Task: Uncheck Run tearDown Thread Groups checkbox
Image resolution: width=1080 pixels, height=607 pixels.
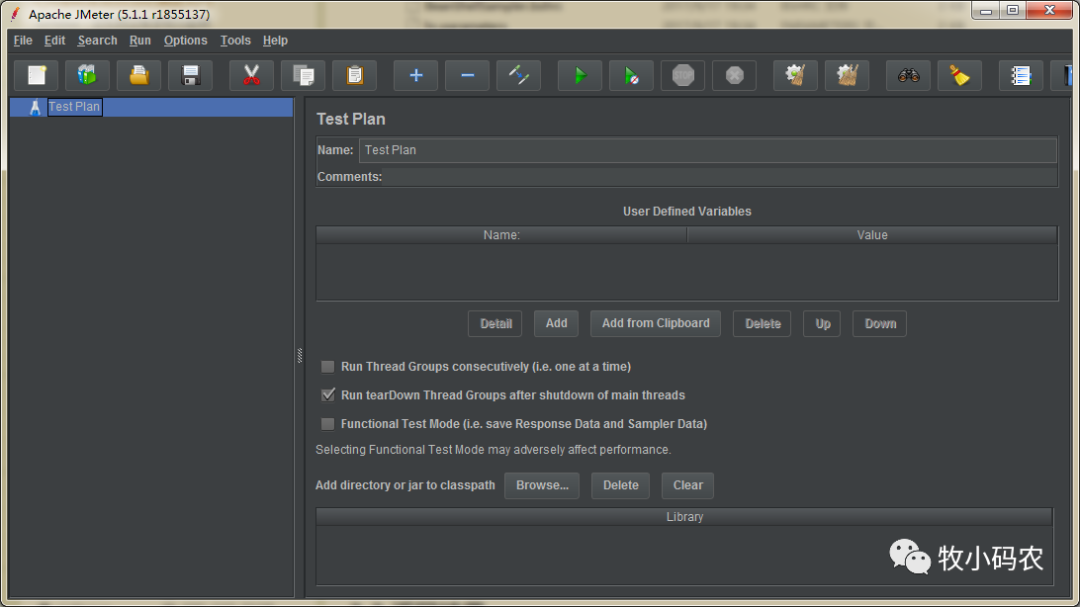Action: click(x=328, y=395)
